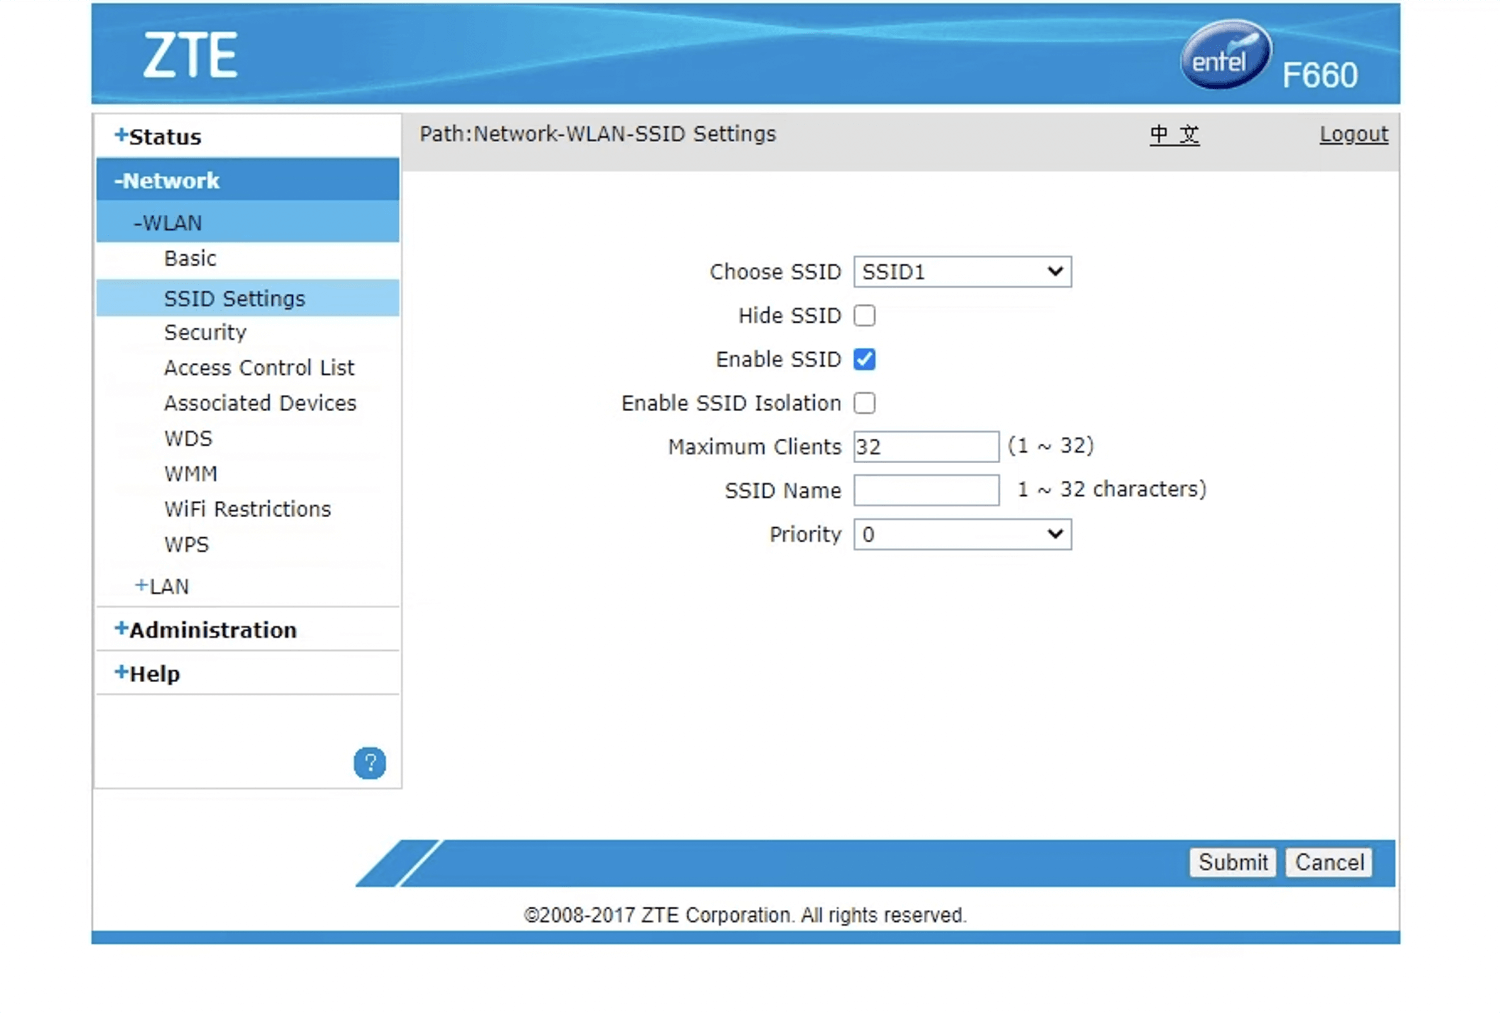Open the Security settings page

(x=205, y=333)
